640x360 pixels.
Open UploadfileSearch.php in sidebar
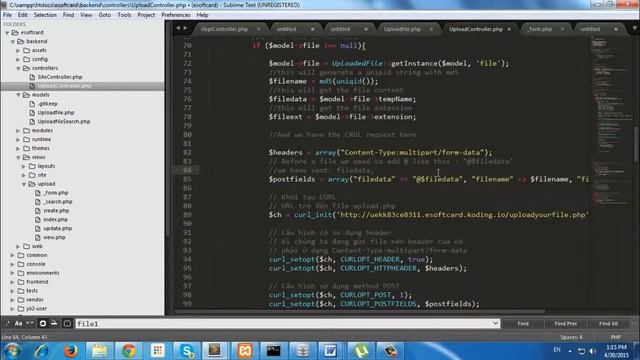point(64,122)
